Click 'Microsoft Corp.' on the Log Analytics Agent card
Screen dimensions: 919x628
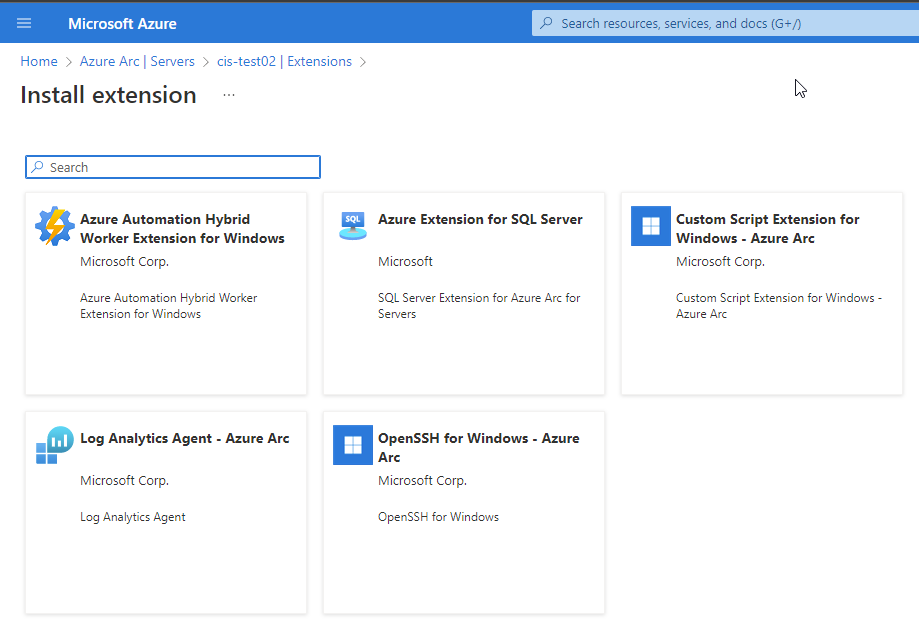point(124,481)
